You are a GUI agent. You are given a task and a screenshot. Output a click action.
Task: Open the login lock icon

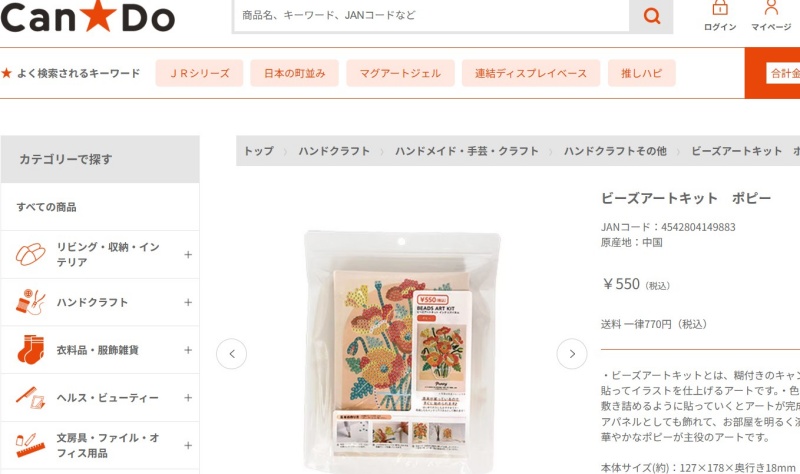[720, 9]
